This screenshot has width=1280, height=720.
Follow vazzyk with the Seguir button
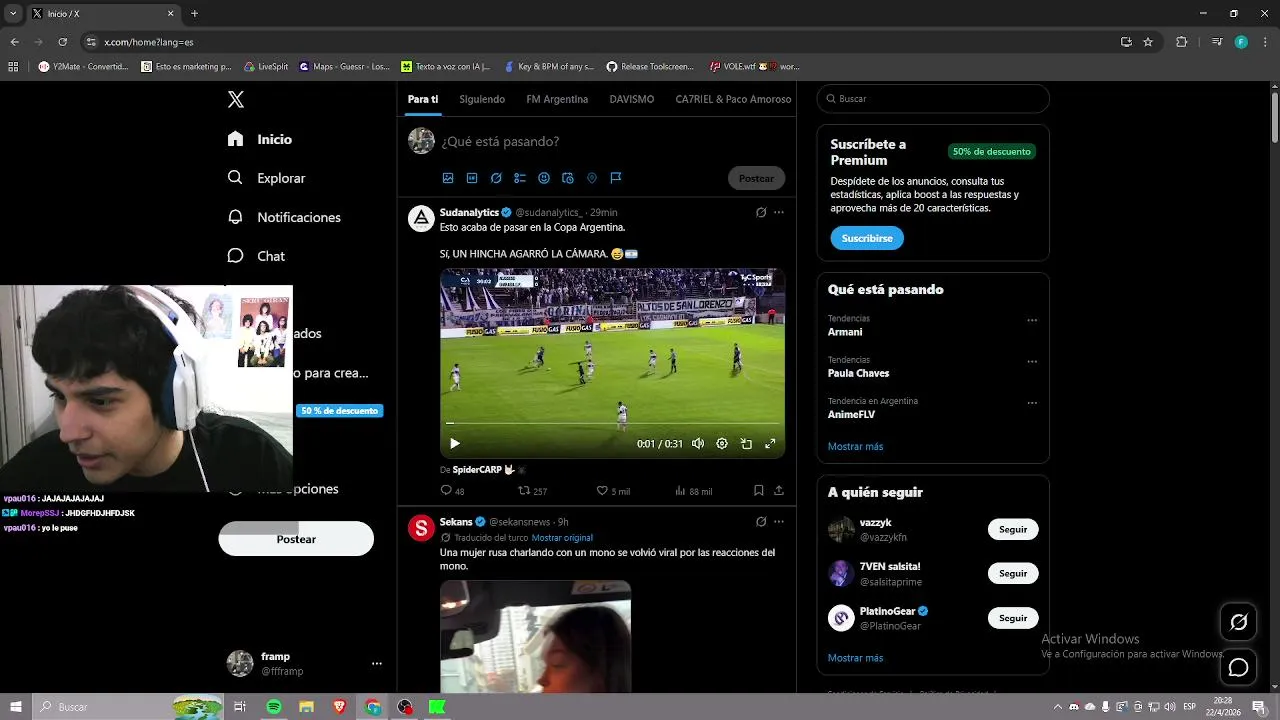click(1013, 529)
